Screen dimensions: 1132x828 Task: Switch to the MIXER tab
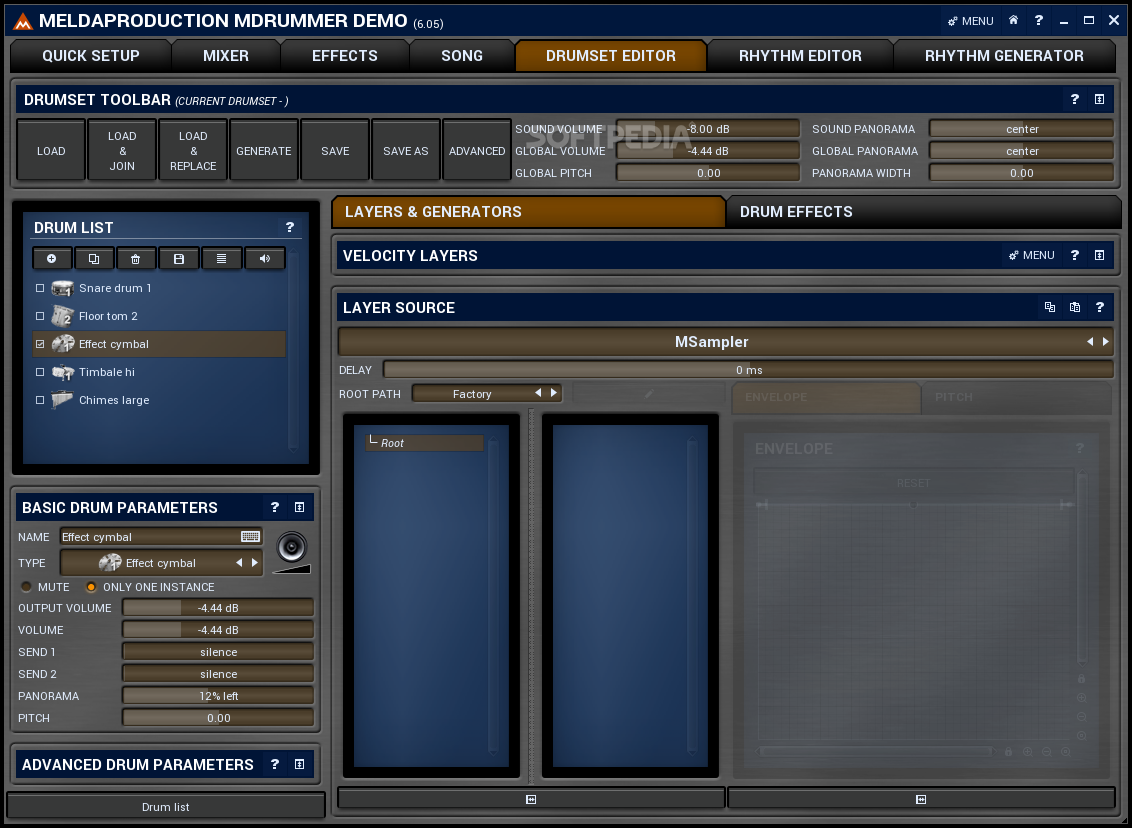(226, 56)
